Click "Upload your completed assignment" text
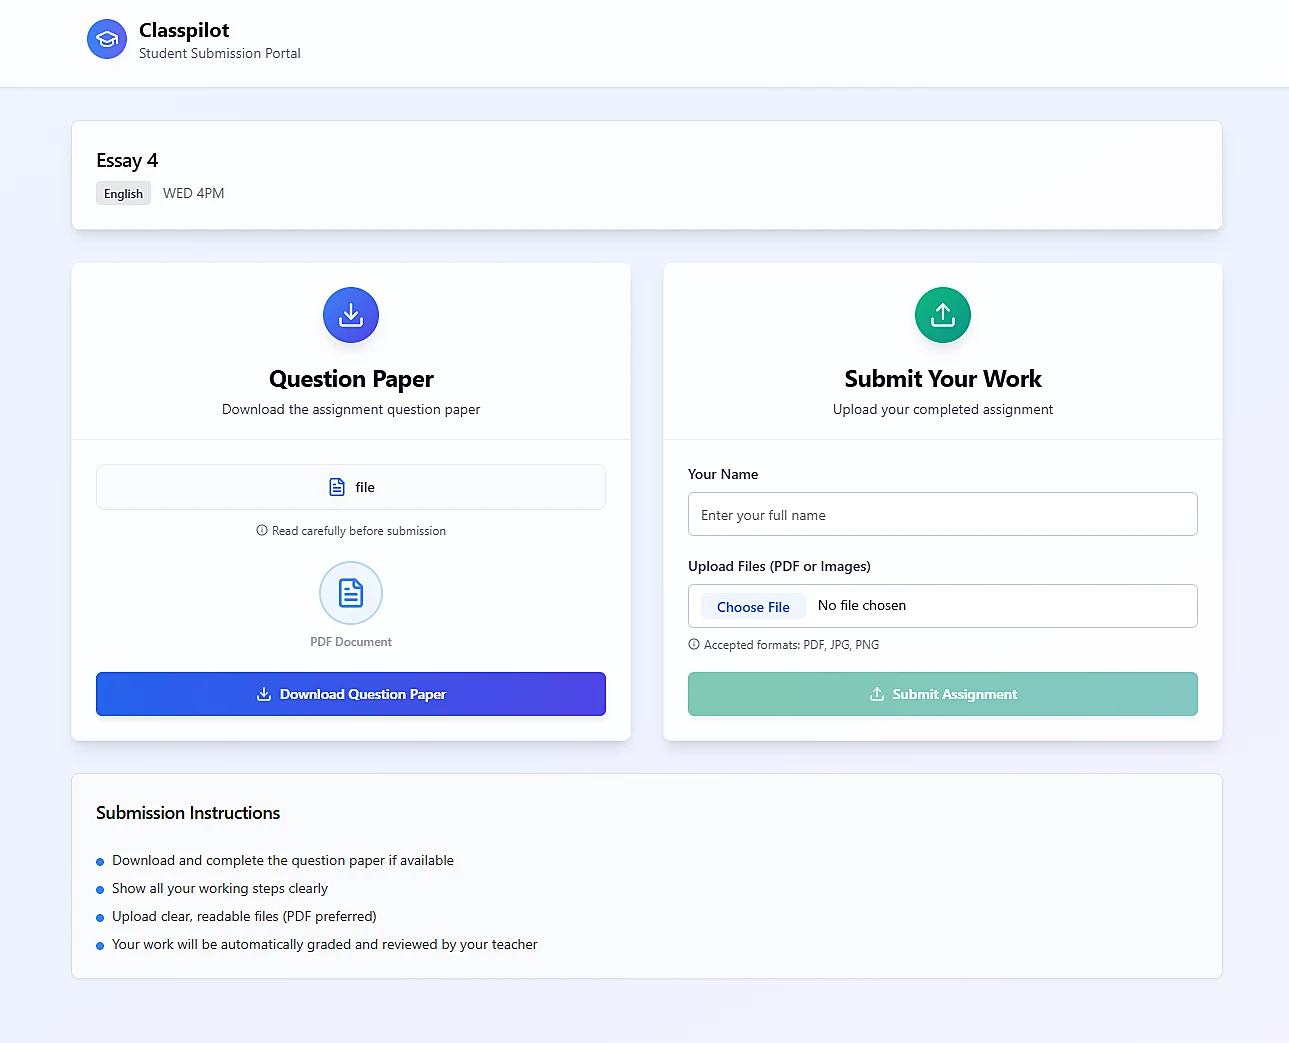 pyautogui.click(x=943, y=410)
